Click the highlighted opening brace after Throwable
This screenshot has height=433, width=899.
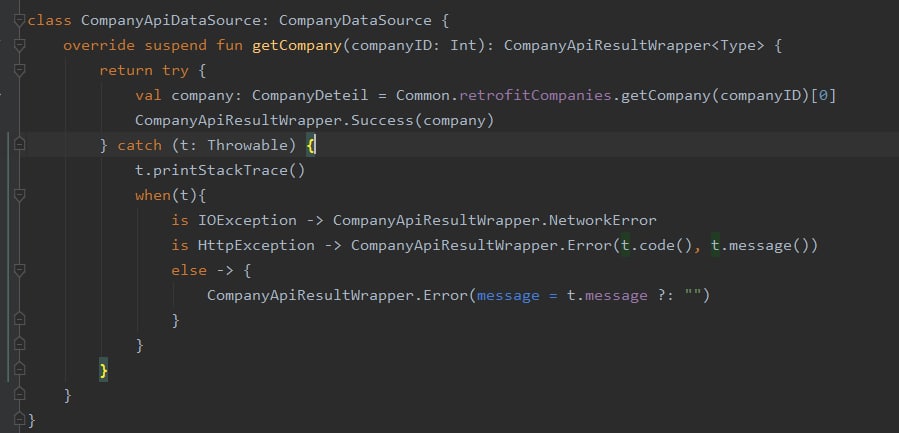click(311, 145)
